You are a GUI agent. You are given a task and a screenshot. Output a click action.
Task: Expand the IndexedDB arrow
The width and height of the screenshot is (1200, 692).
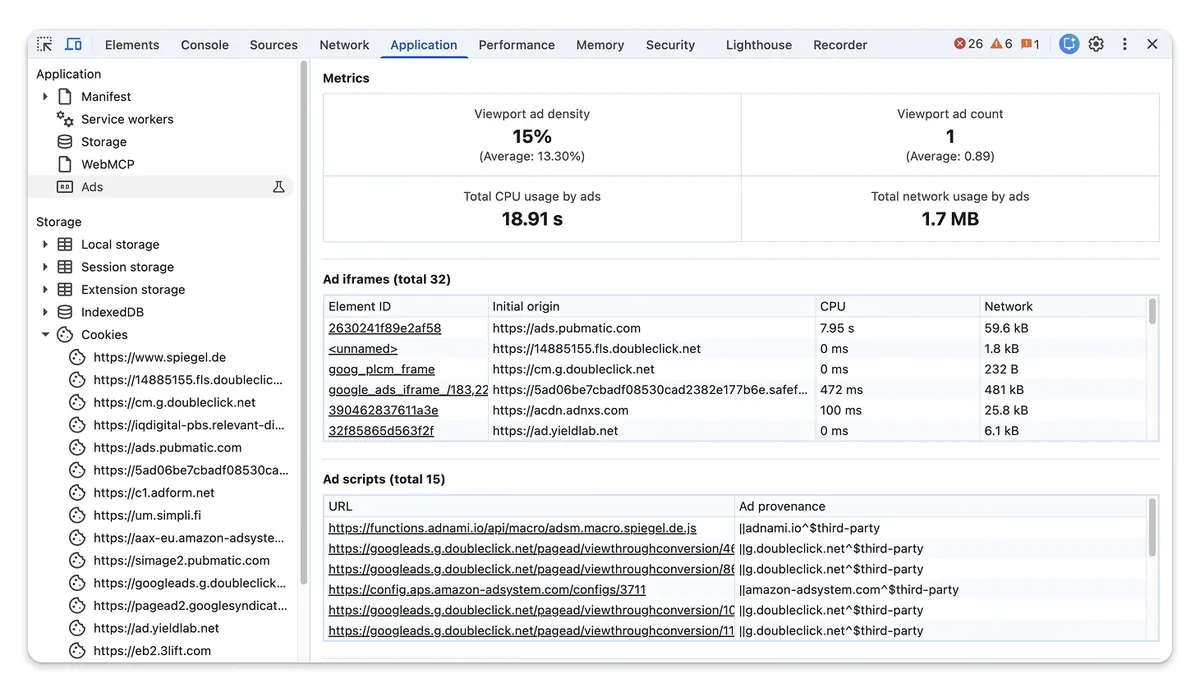coord(45,312)
